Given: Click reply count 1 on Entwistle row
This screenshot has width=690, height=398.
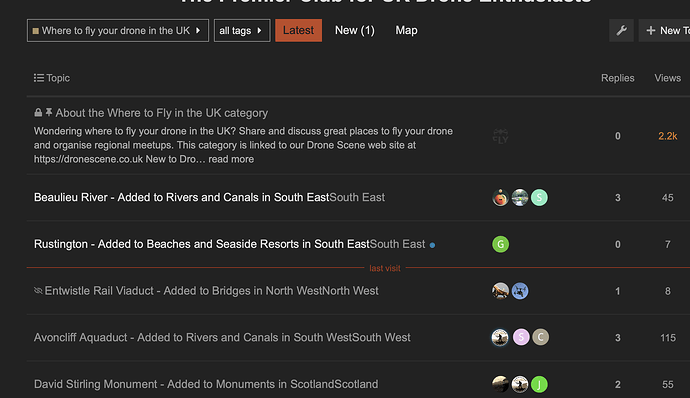Looking at the screenshot, I should 617,291.
